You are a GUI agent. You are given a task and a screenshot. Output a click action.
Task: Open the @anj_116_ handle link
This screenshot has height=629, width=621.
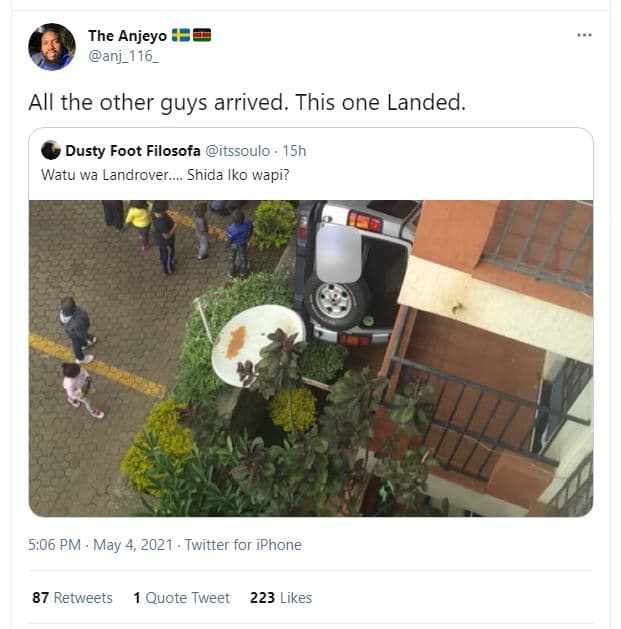coord(123,56)
